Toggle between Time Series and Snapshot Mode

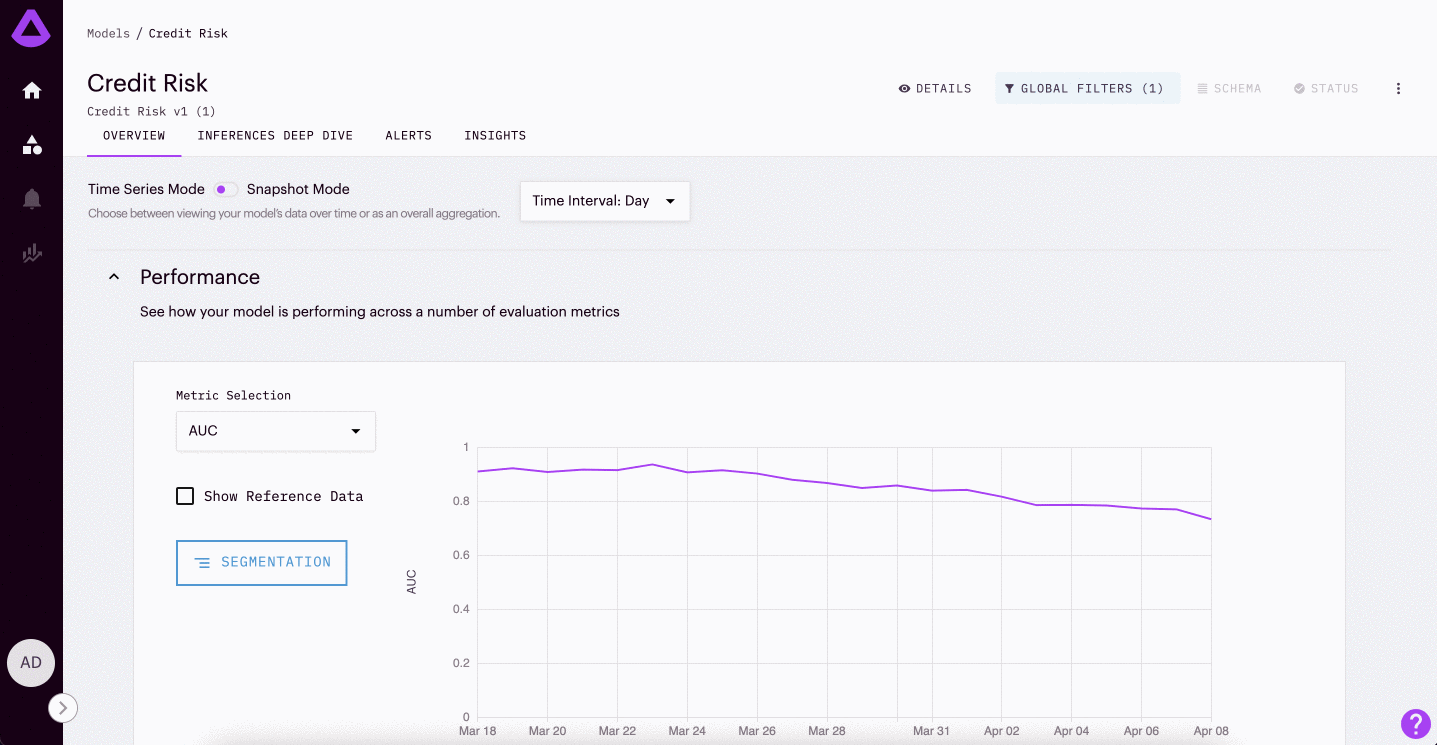pos(226,189)
